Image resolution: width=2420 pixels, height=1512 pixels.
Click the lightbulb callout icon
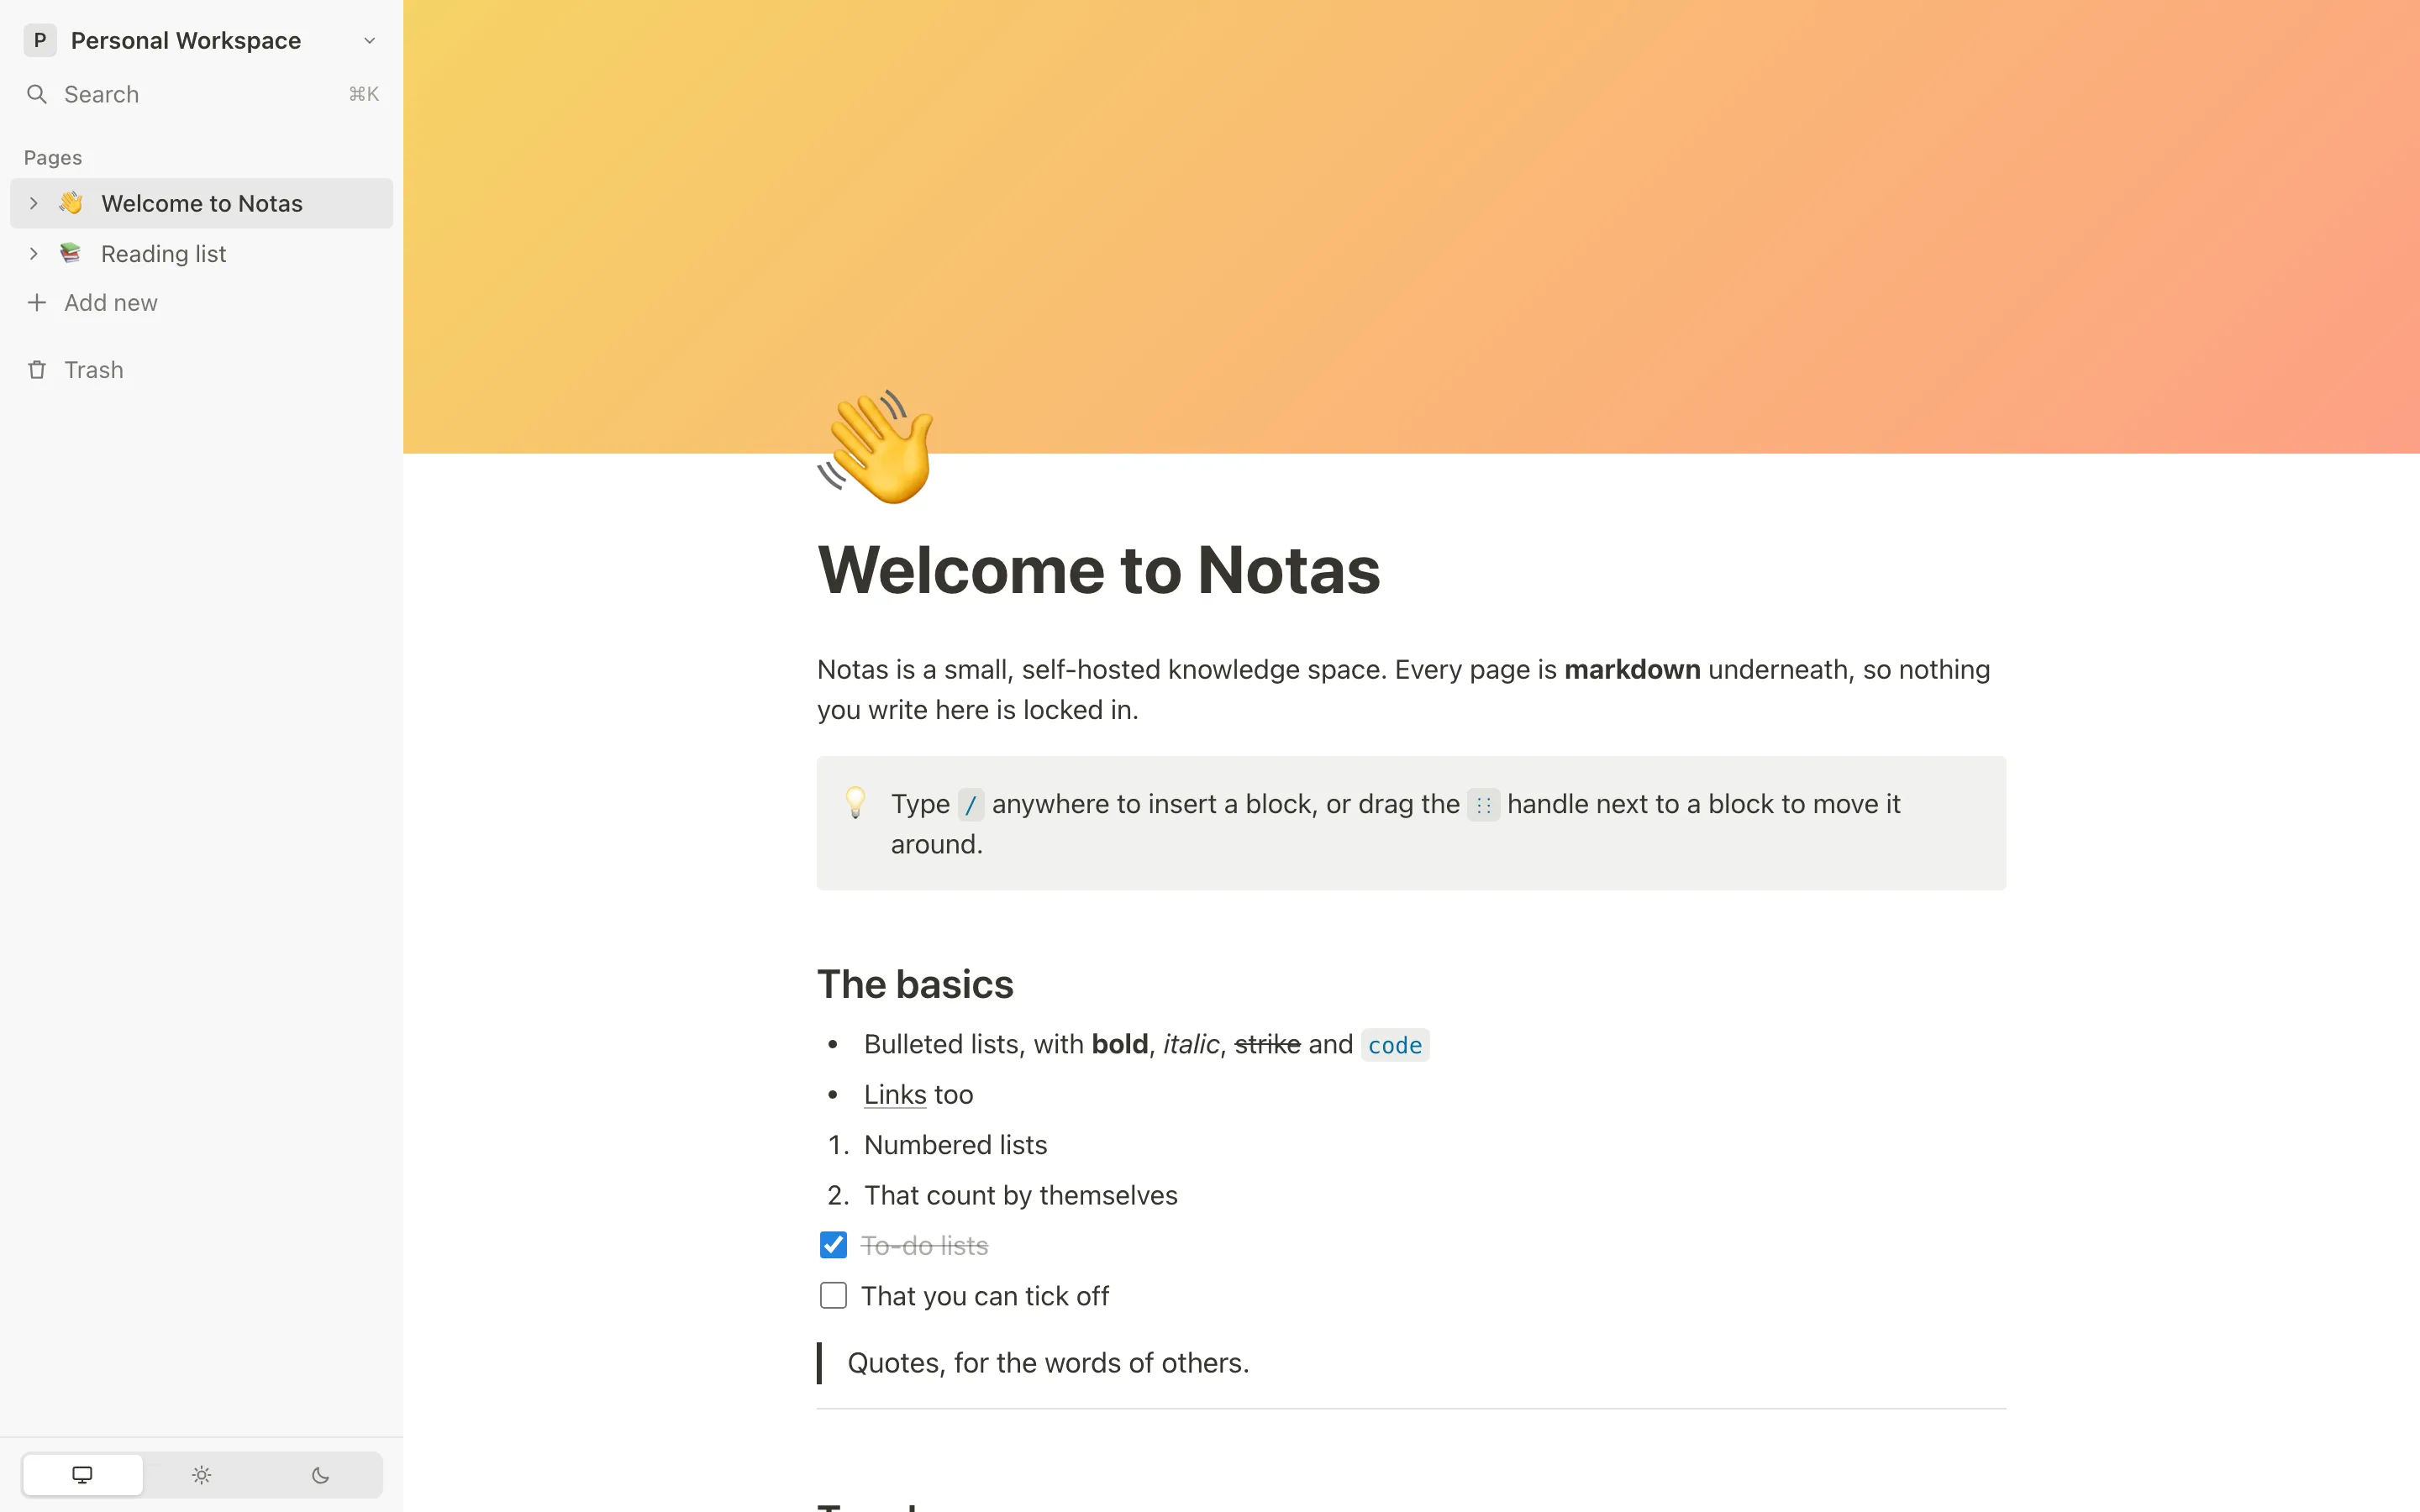pyautogui.click(x=855, y=802)
